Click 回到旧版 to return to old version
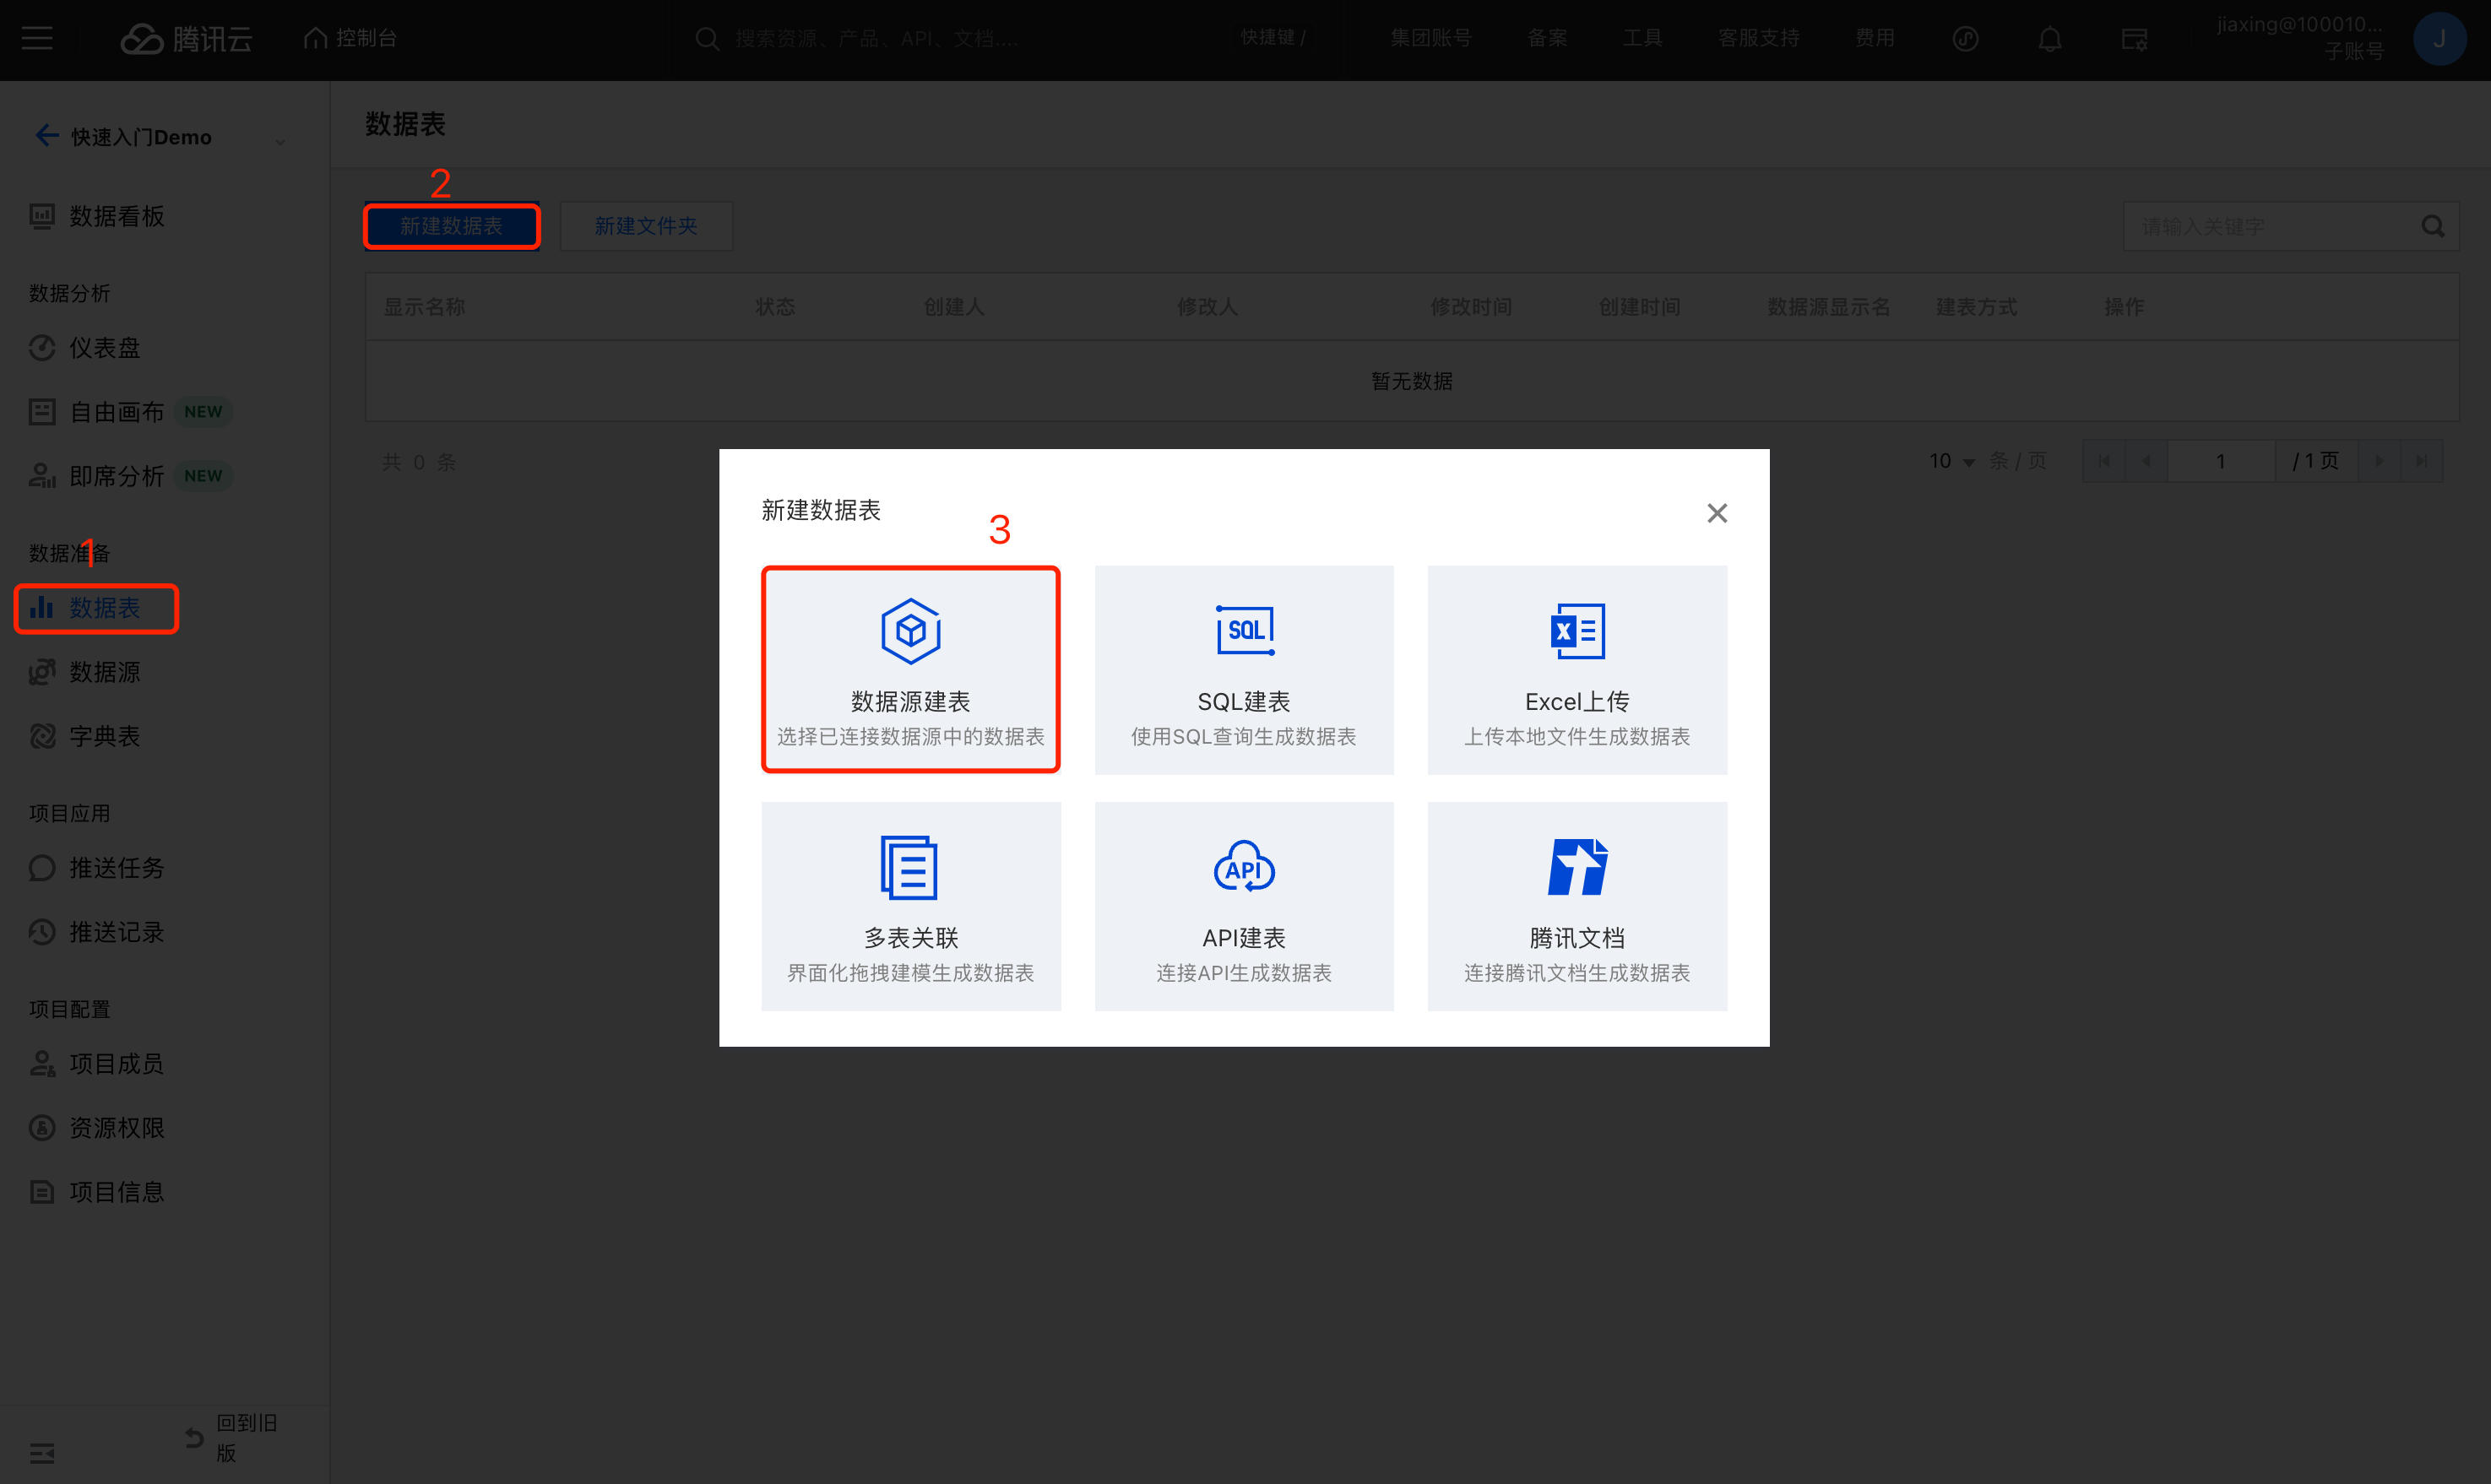Image resolution: width=2491 pixels, height=1484 pixels. click(x=233, y=1438)
